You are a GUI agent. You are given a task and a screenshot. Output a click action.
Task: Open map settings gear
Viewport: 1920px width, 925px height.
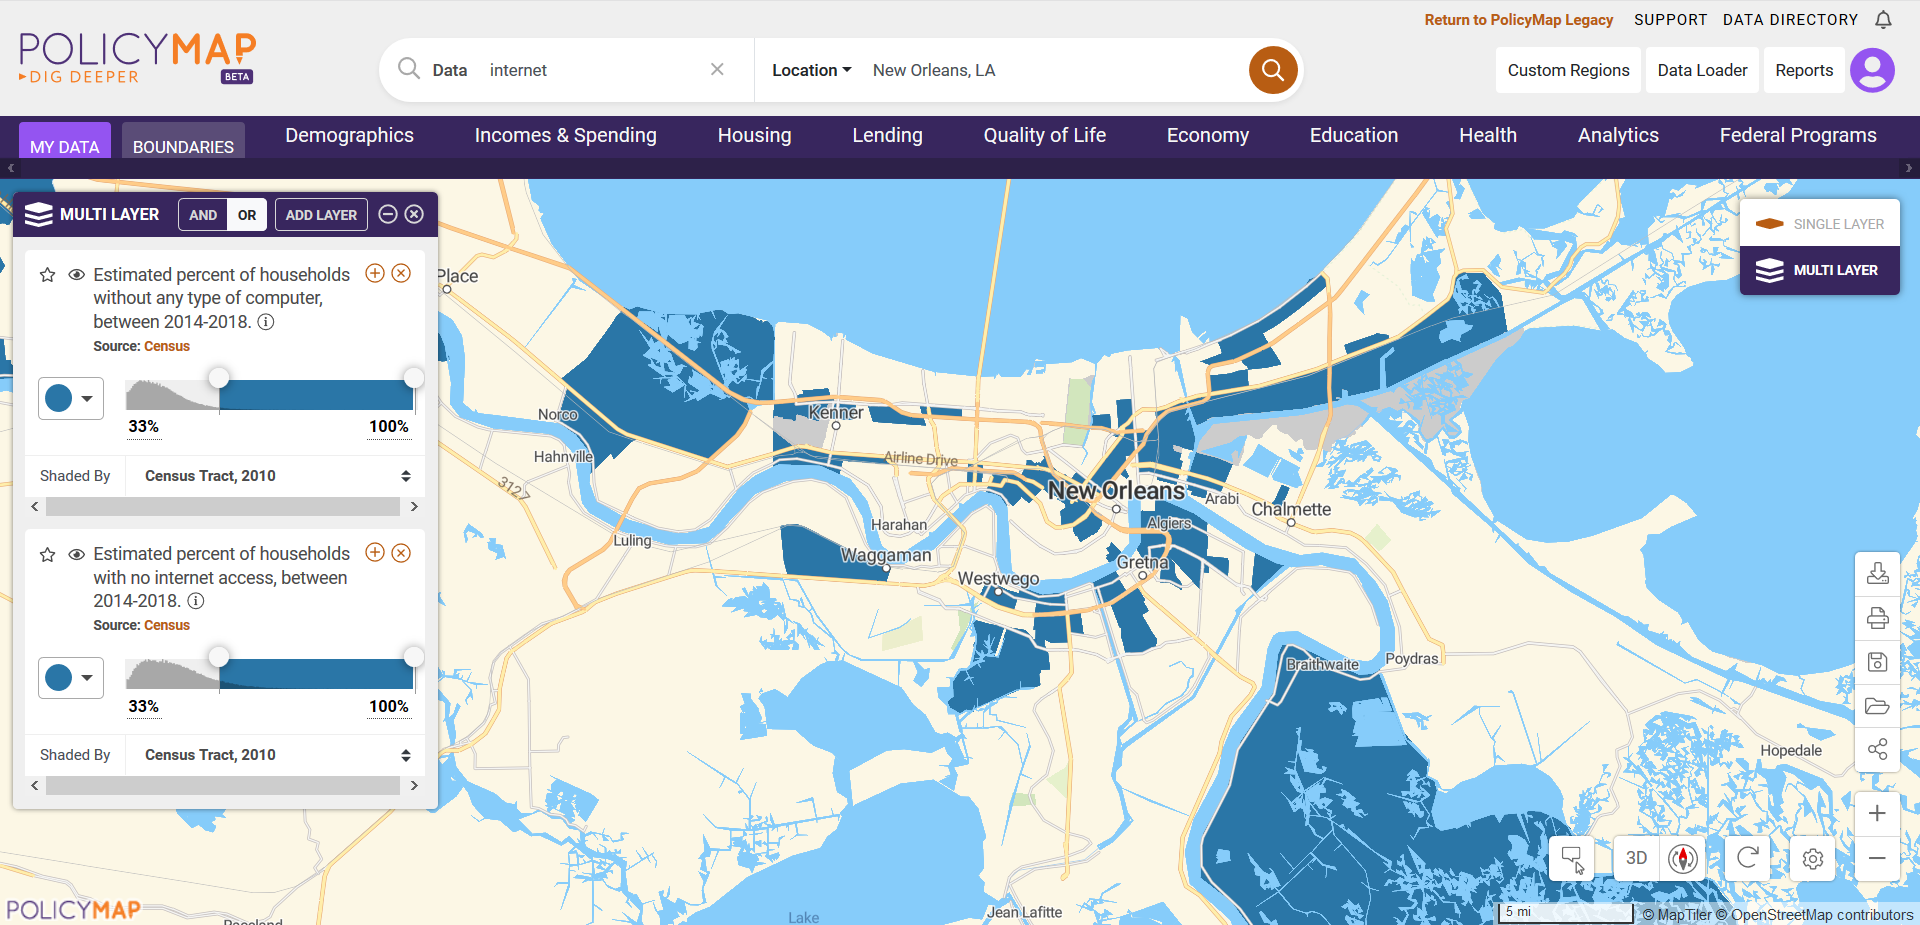(x=1813, y=858)
